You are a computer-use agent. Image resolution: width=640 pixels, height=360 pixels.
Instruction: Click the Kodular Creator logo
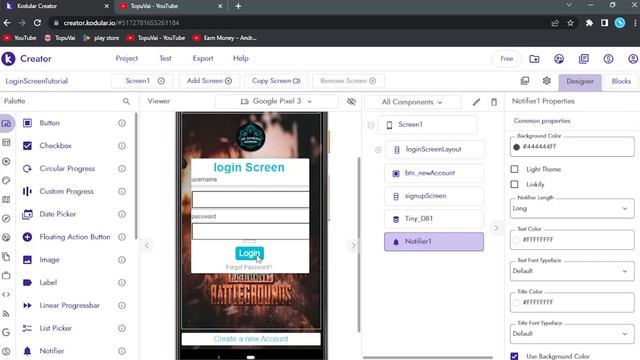[8, 59]
